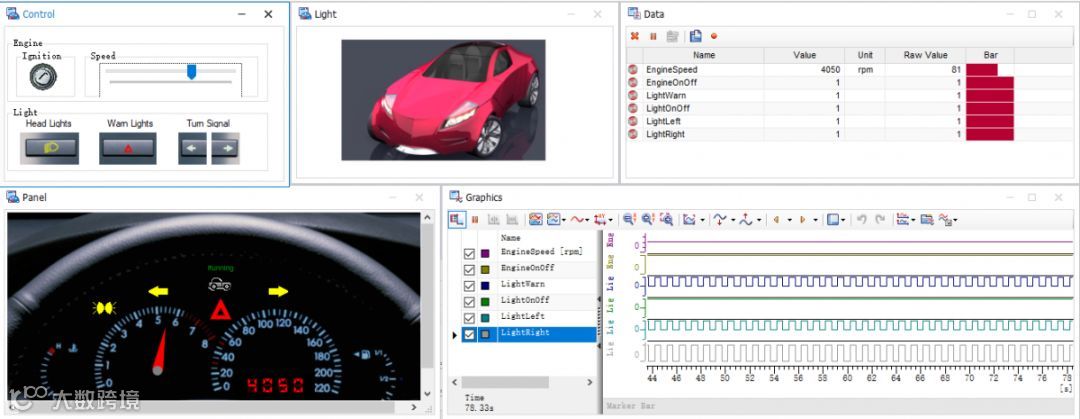
Task: Click the Raw Value column header
Action: tap(925, 55)
